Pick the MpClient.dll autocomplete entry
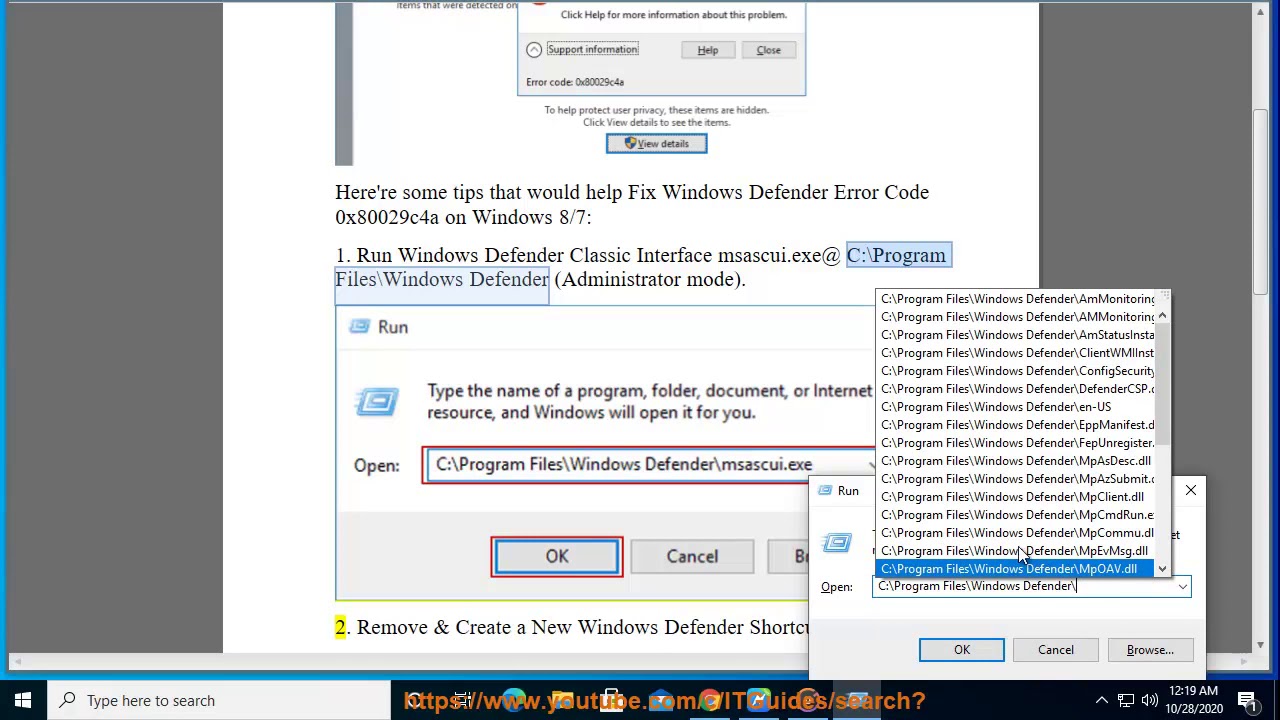Image resolution: width=1280 pixels, height=720 pixels. (1015, 497)
